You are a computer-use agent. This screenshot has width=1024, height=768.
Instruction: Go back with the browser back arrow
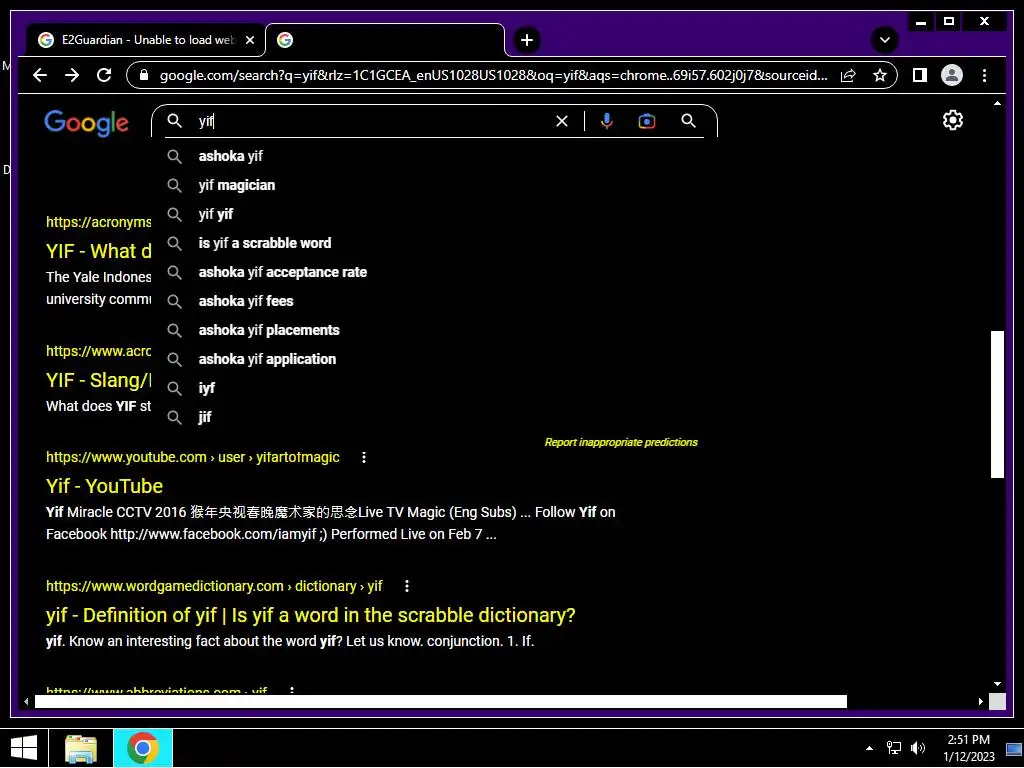click(x=40, y=75)
